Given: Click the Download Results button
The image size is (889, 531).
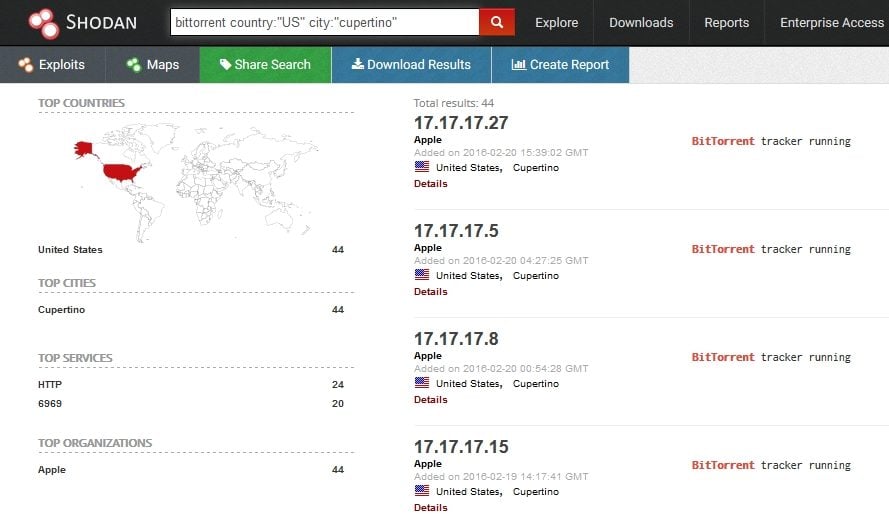Looking at the screenshot, I should pos(411,65).
